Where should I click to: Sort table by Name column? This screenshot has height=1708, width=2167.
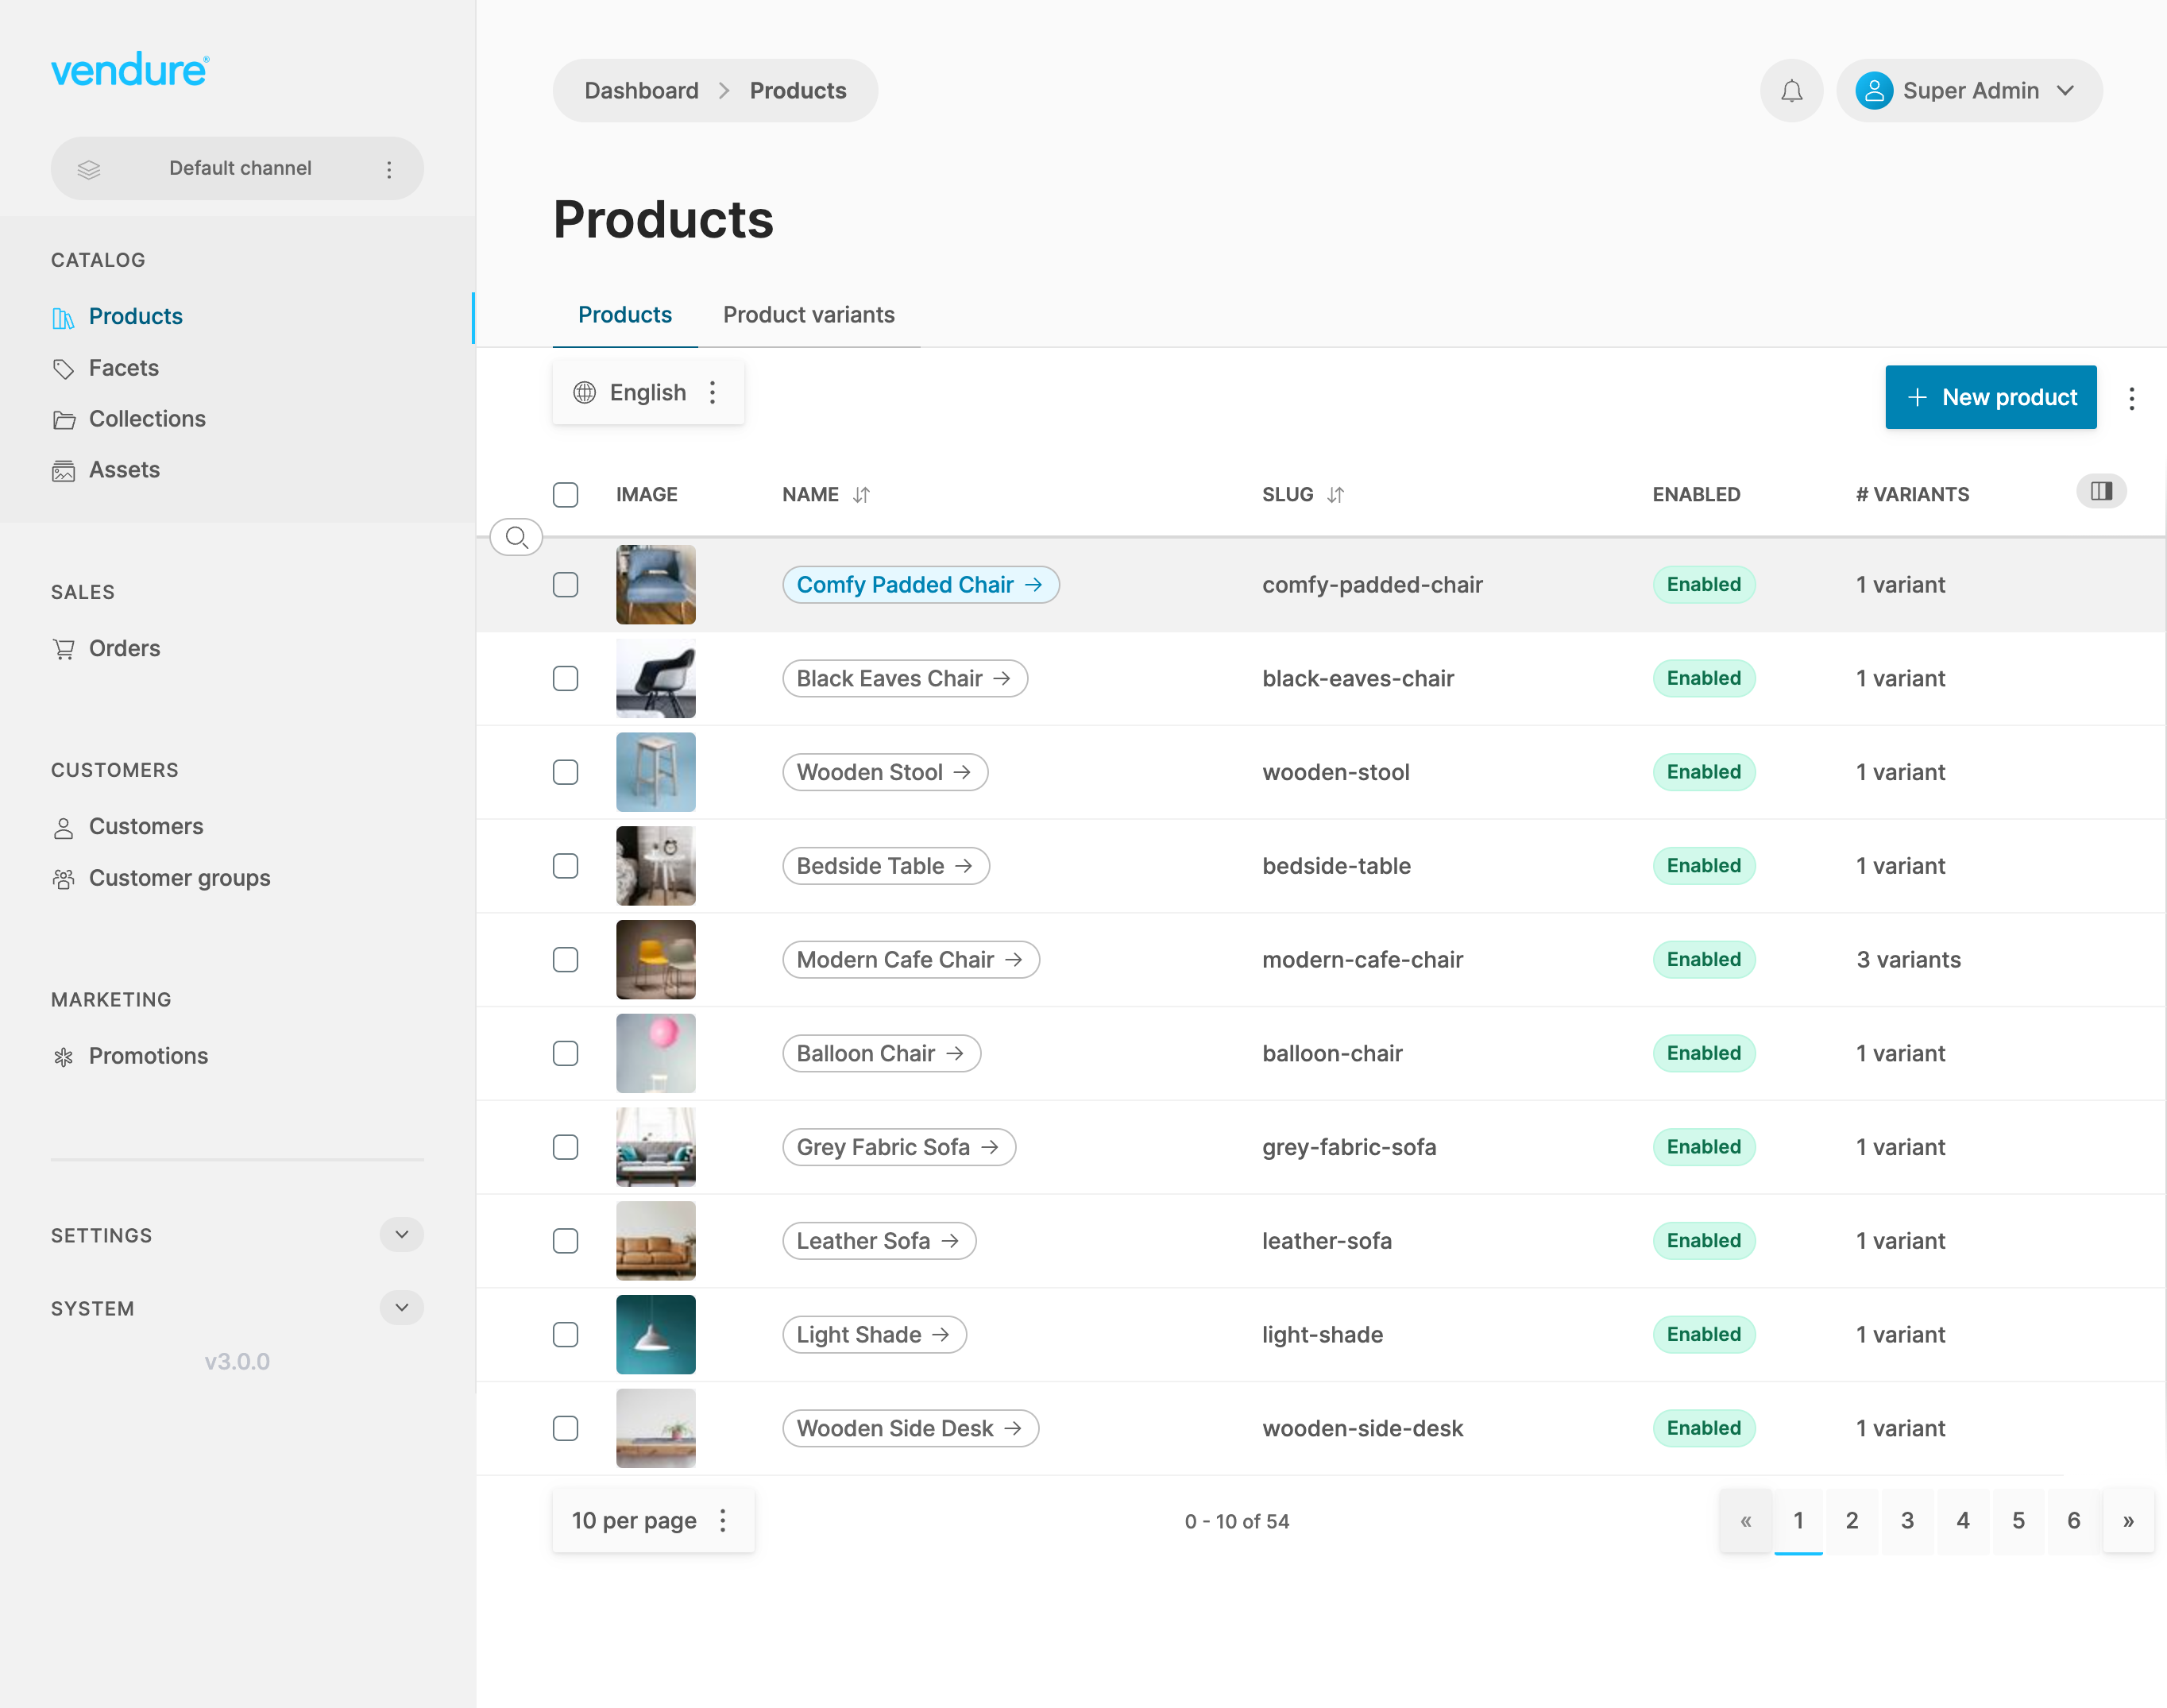861,495
